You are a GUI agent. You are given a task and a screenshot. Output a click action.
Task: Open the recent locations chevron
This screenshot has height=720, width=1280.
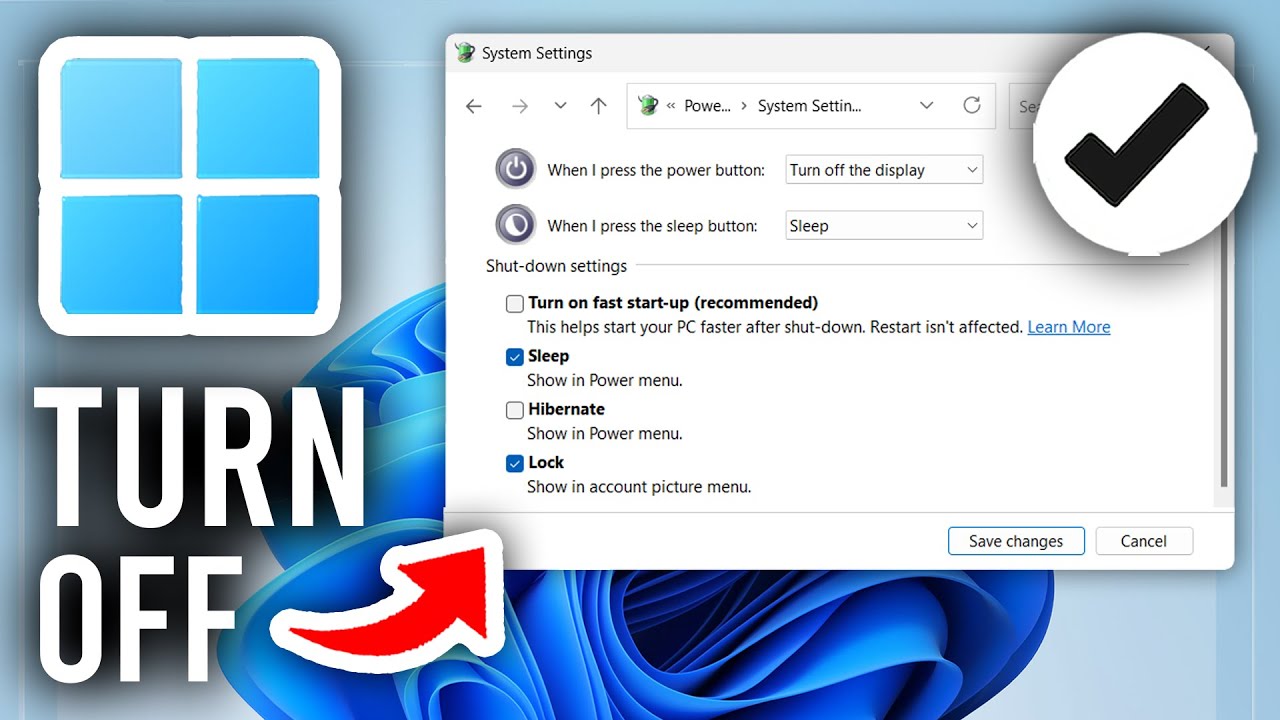(x=560, y=106)
